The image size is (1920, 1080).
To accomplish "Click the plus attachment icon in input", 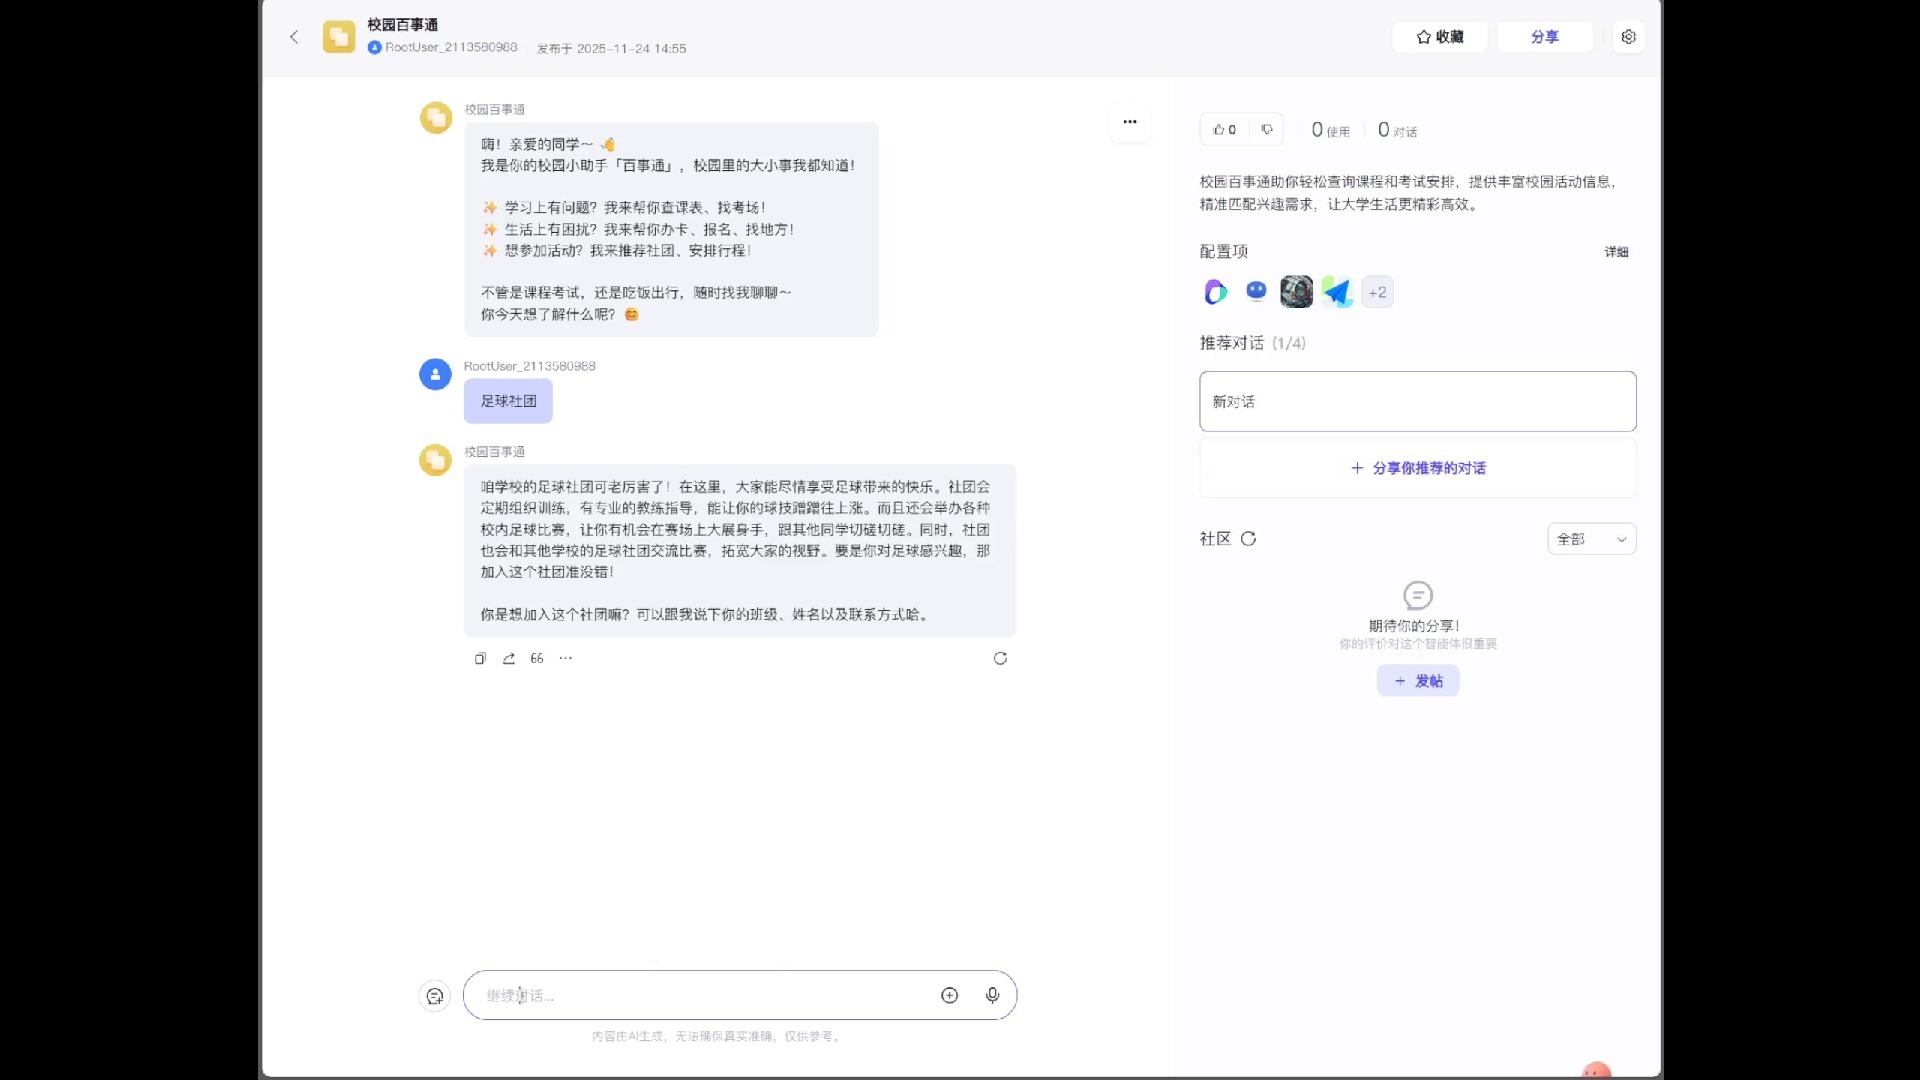I will click(x=949, y=995).
